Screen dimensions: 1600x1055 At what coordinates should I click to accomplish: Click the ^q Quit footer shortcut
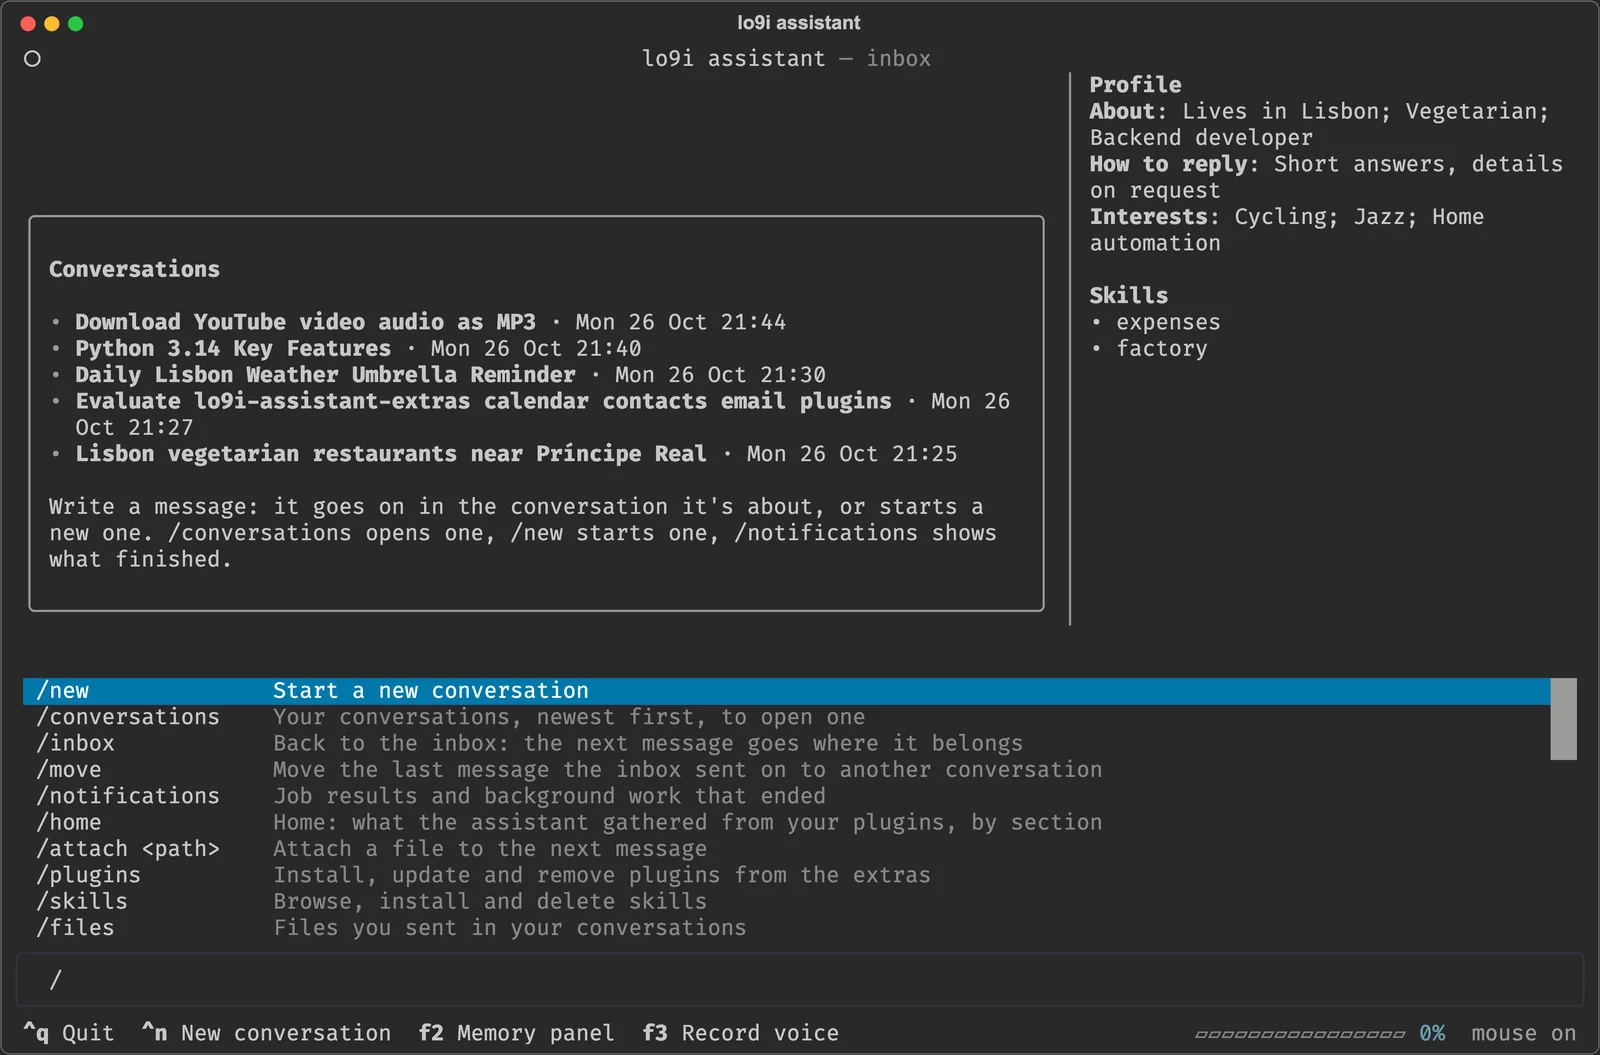point(69,1033)
